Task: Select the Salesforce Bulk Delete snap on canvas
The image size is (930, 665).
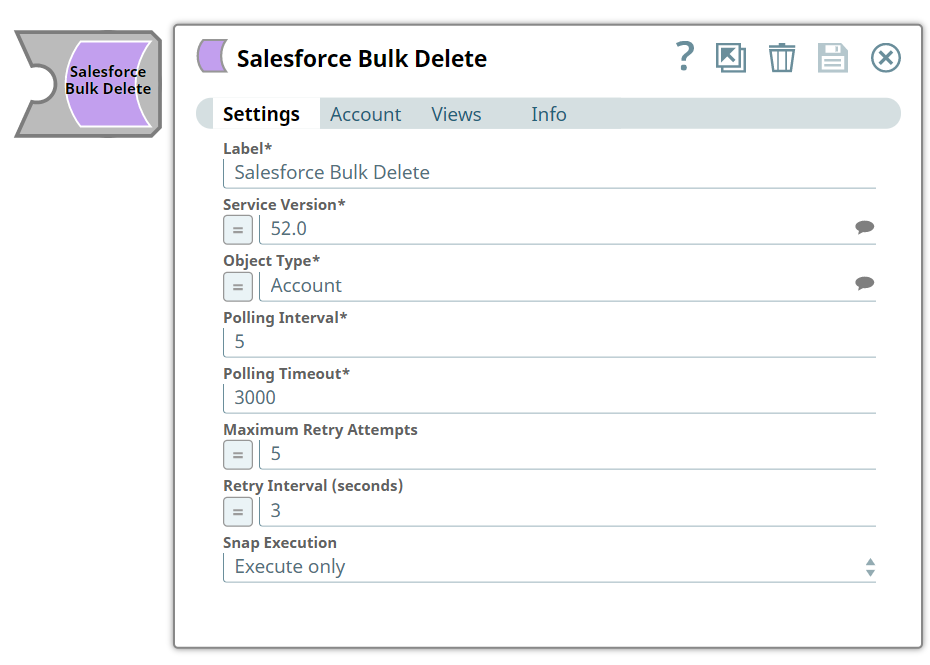Action: point(89,84)
